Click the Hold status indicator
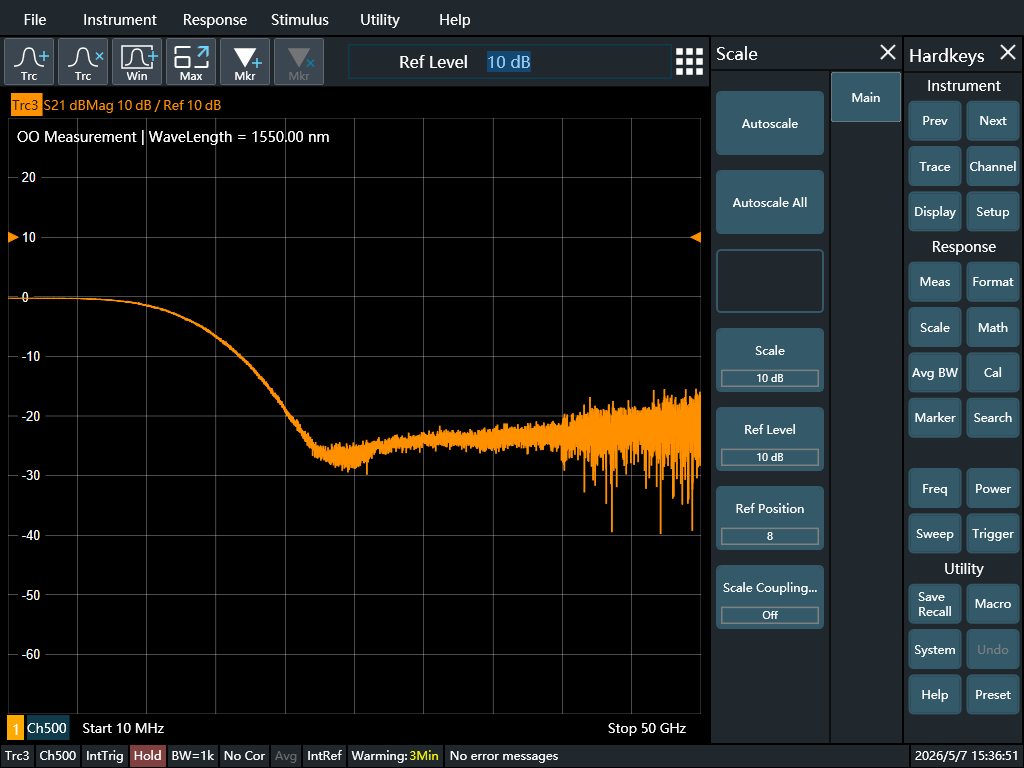1024x768 pixels. 148,756
